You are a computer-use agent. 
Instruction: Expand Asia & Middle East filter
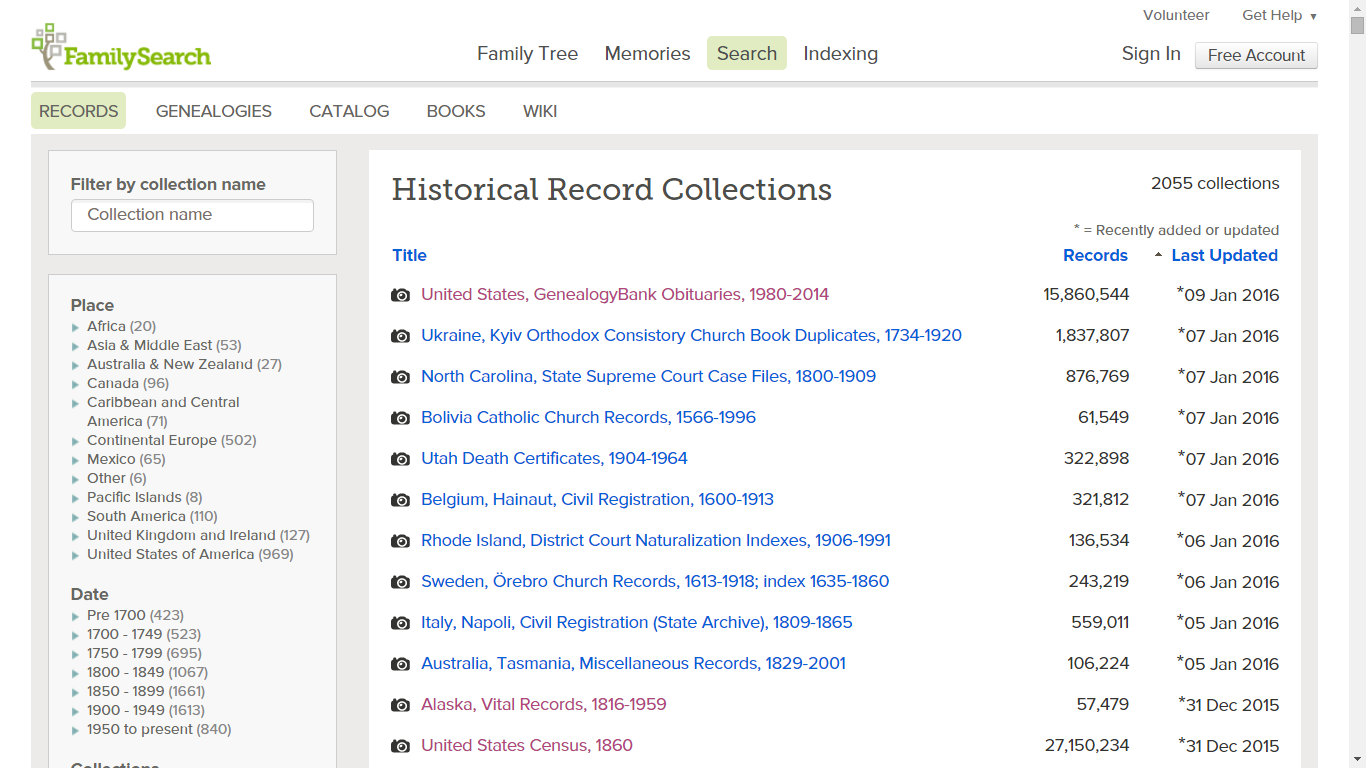pyautogui.click(x=75, y=346)
